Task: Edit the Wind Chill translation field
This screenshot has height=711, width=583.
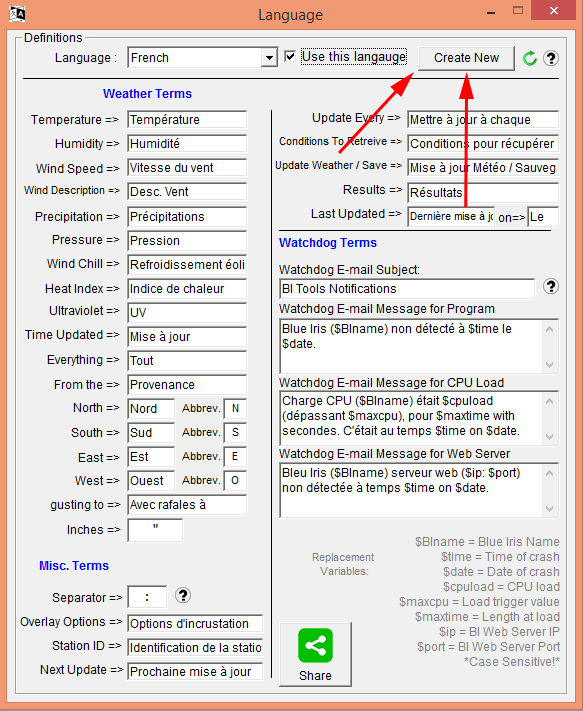Action: pos(187,265)
